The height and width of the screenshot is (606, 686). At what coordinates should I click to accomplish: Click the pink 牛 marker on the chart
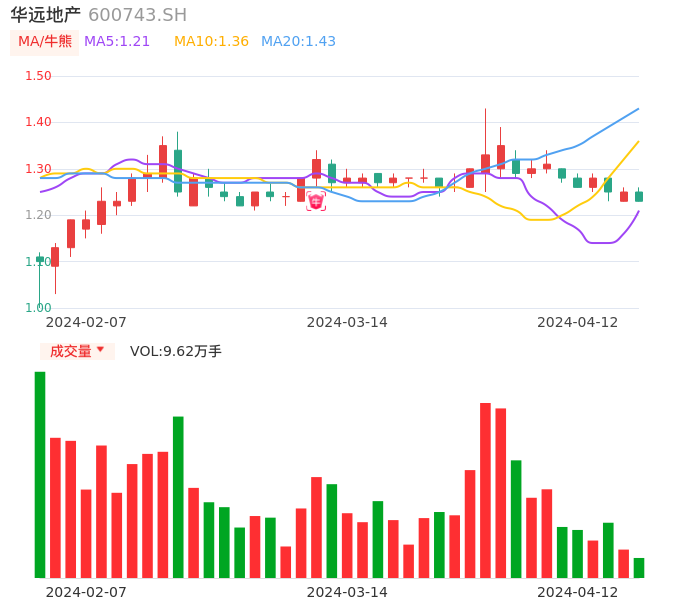click(316, 201)
